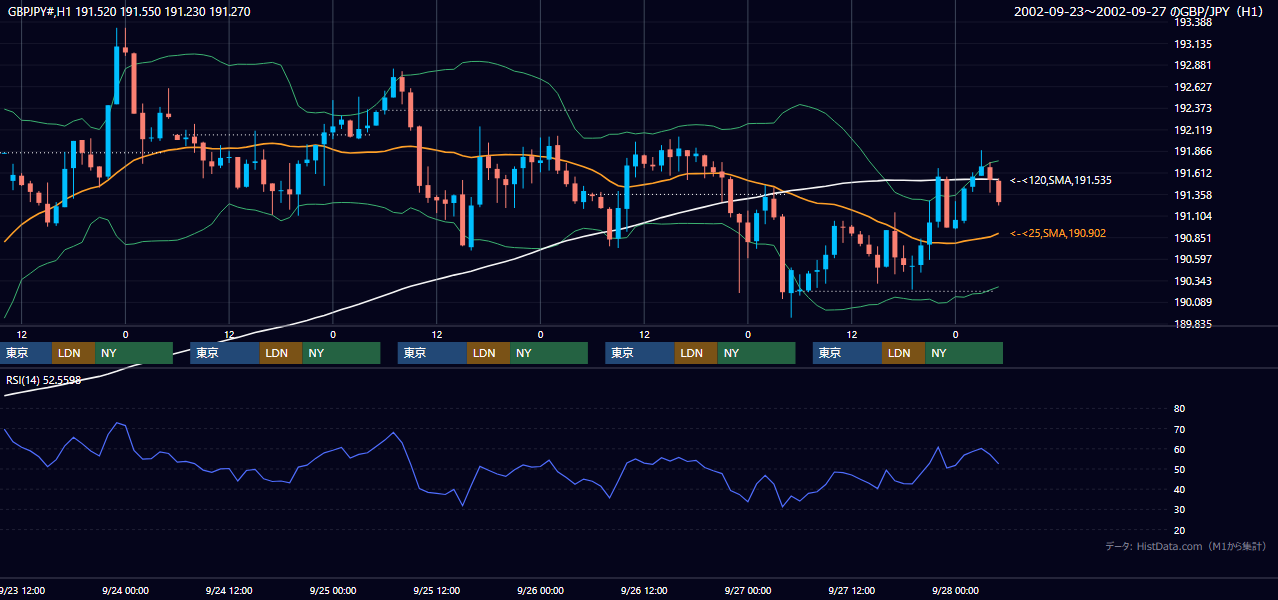The image size is (1278, 600).
Task: Click the 192.119 price axis label
Action: (1192, 130)
